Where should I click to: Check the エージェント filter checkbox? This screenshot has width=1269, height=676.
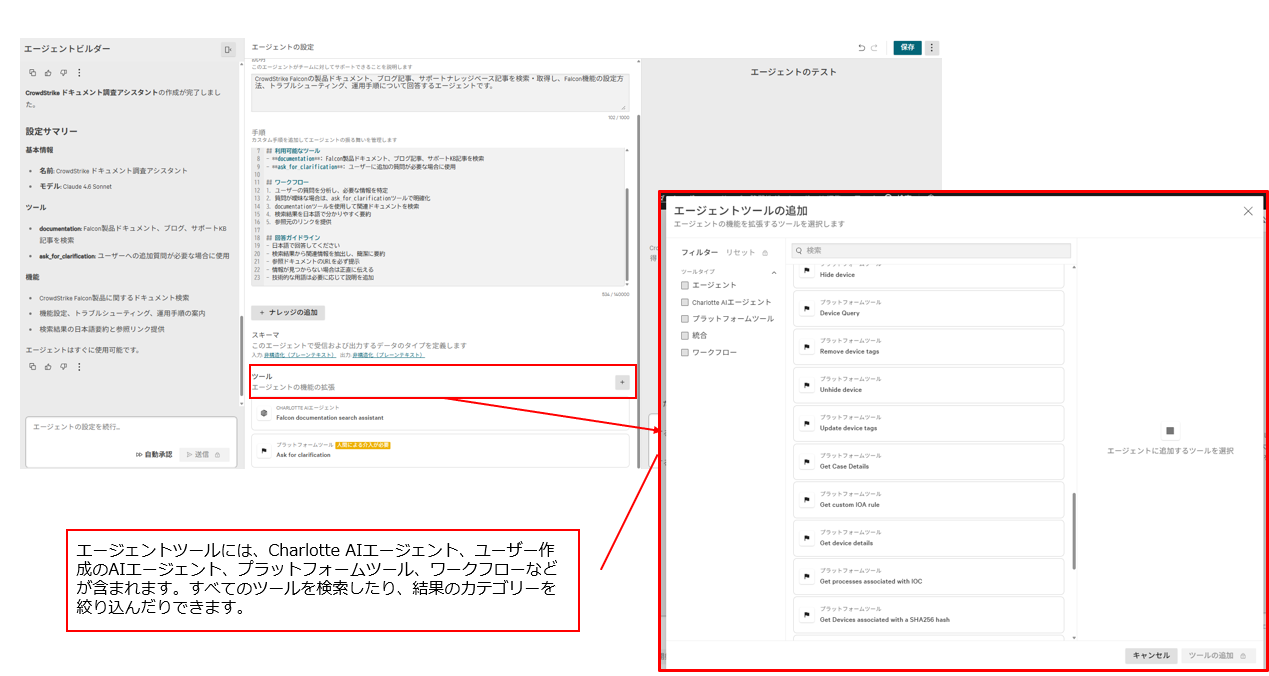coord(685,285)
